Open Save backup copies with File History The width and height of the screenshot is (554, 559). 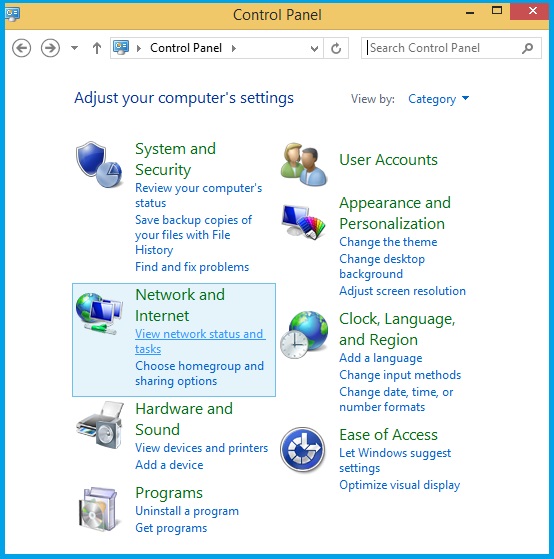pos(194,235)
